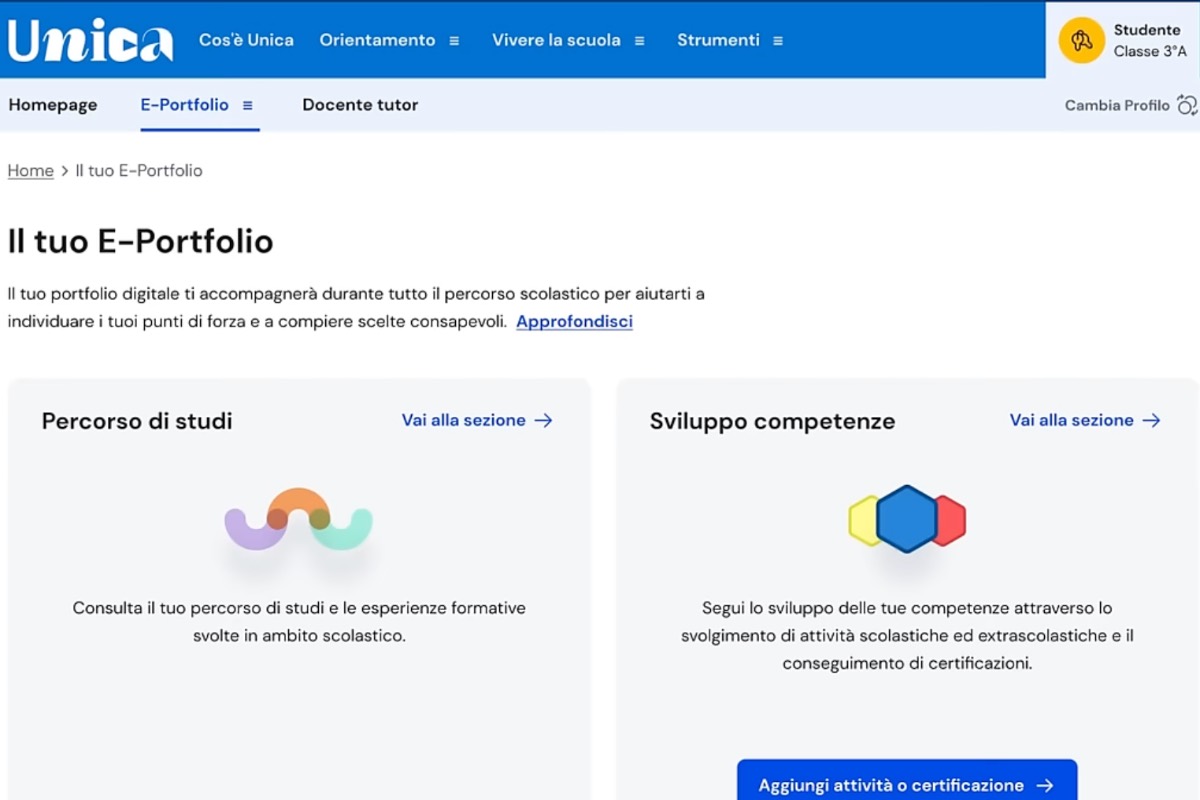
Task: Open Vai alla sezione for Percorso di studi
Action: [464, 421]
